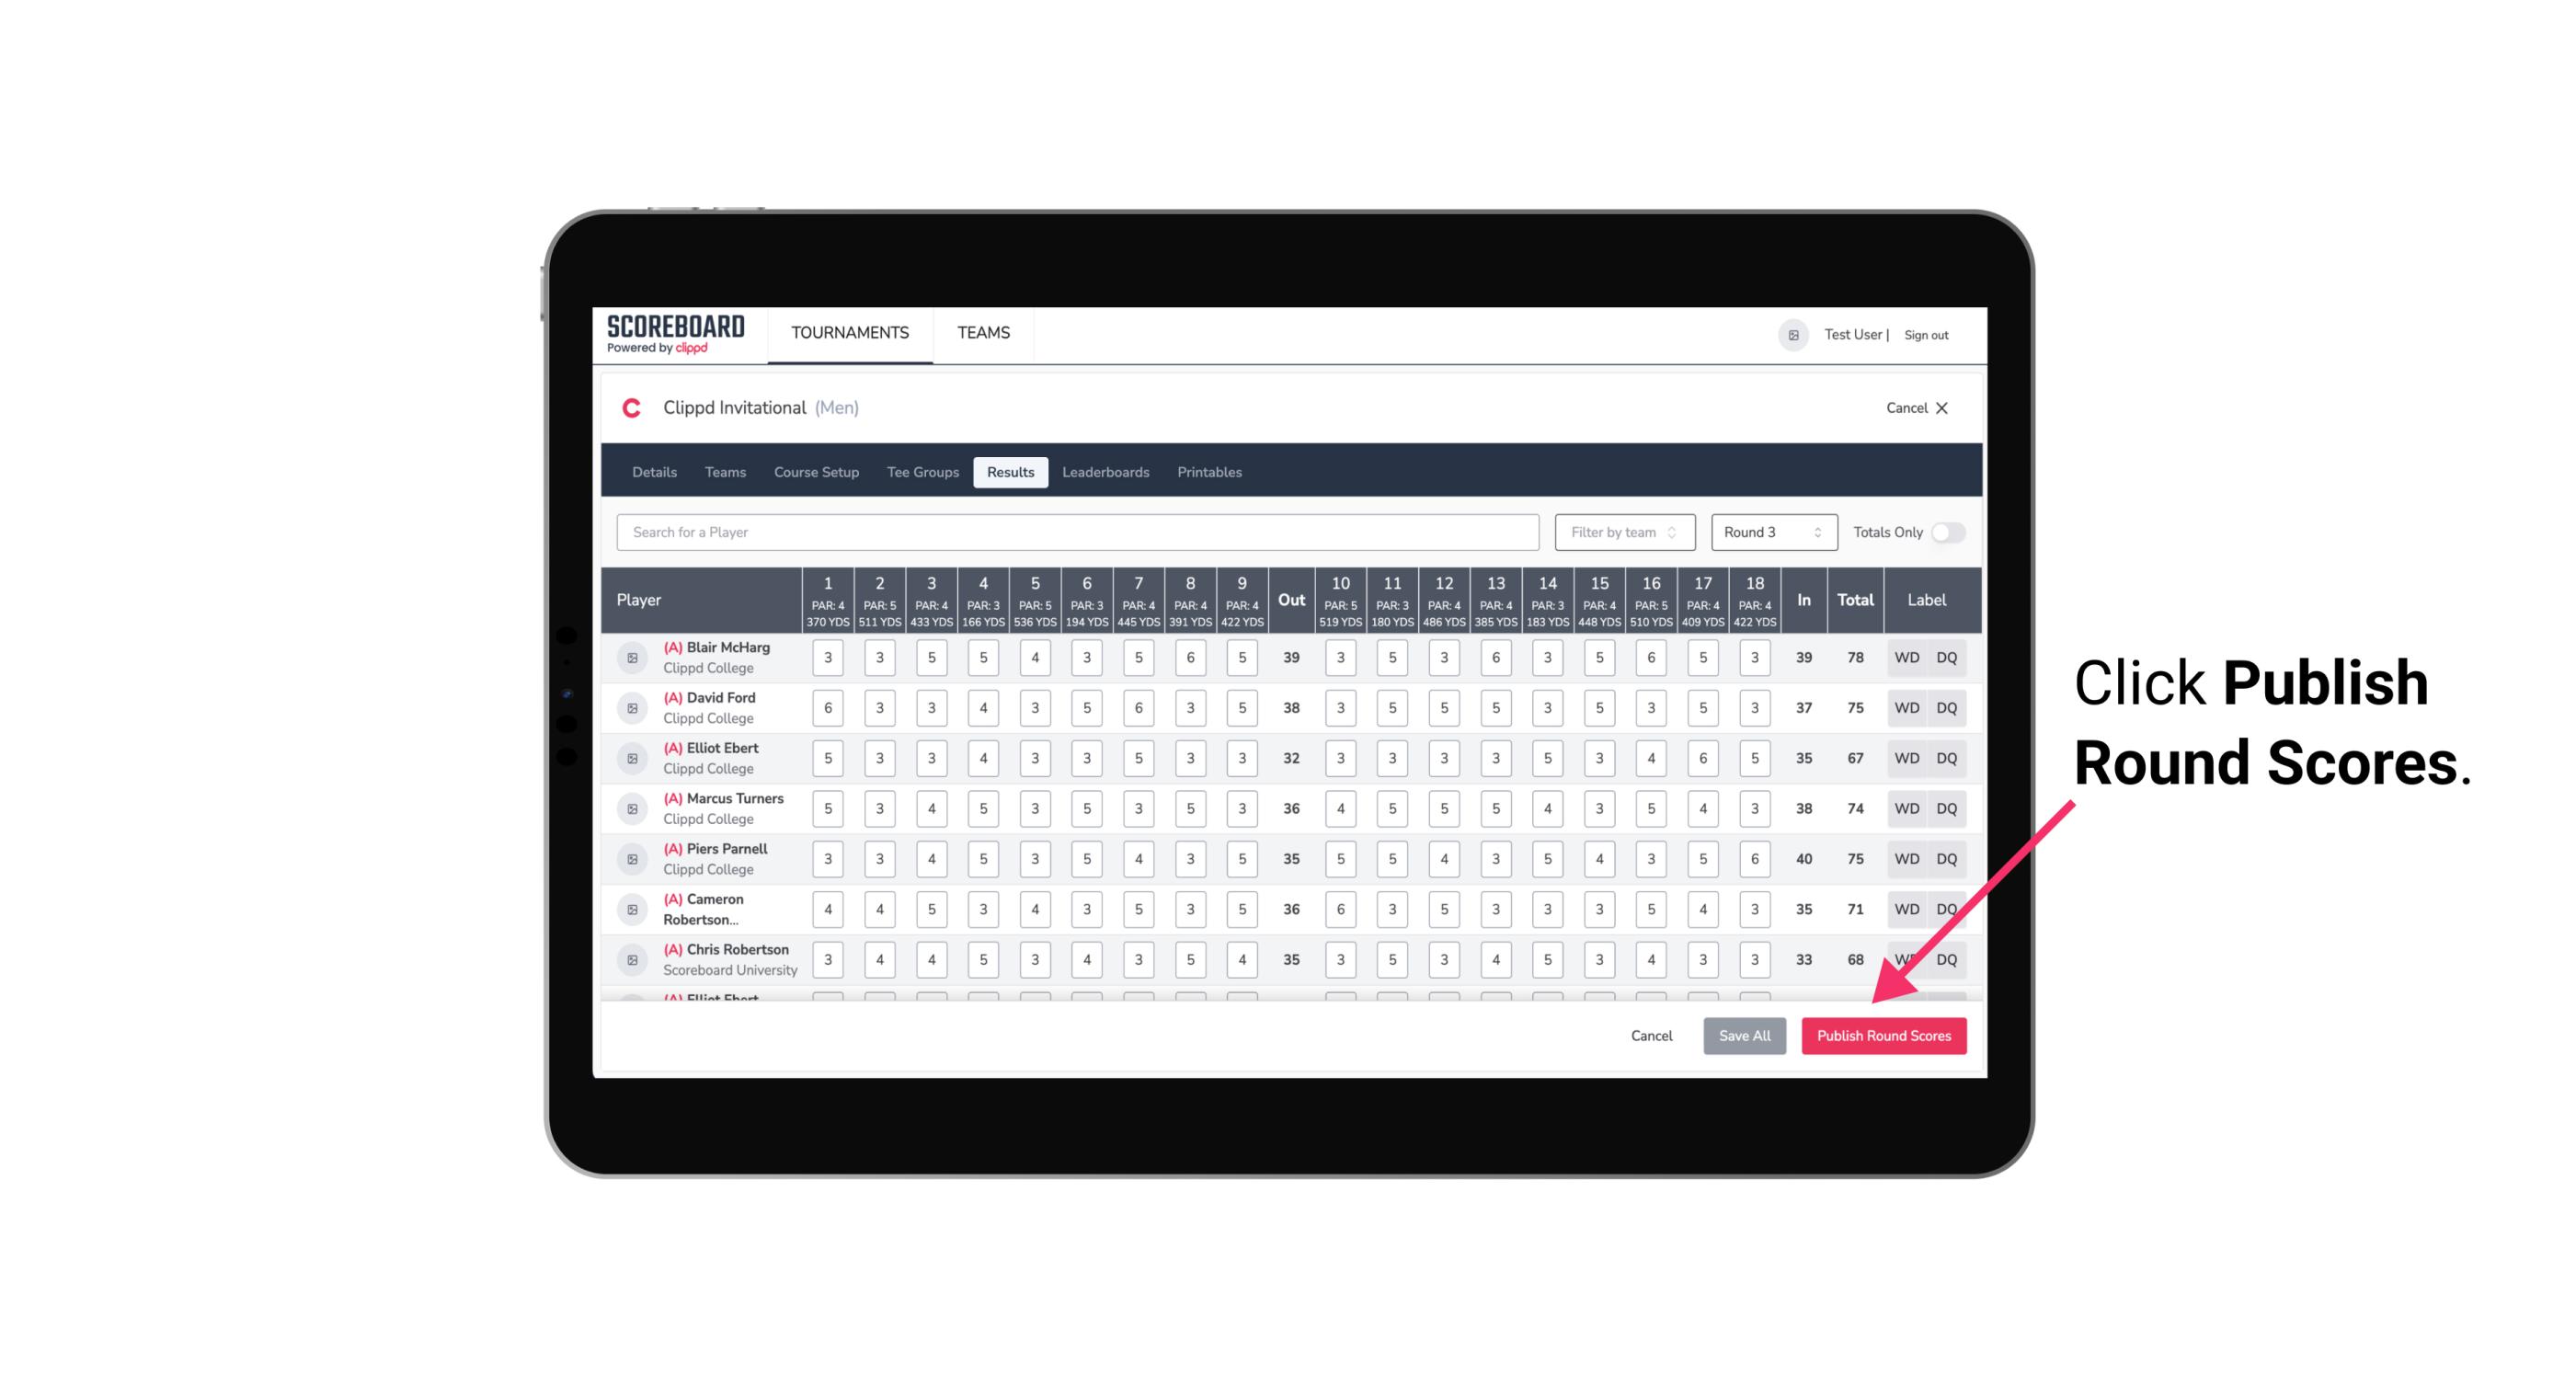Click the DQ icon for Marcus Turners

click(1948, 808)
